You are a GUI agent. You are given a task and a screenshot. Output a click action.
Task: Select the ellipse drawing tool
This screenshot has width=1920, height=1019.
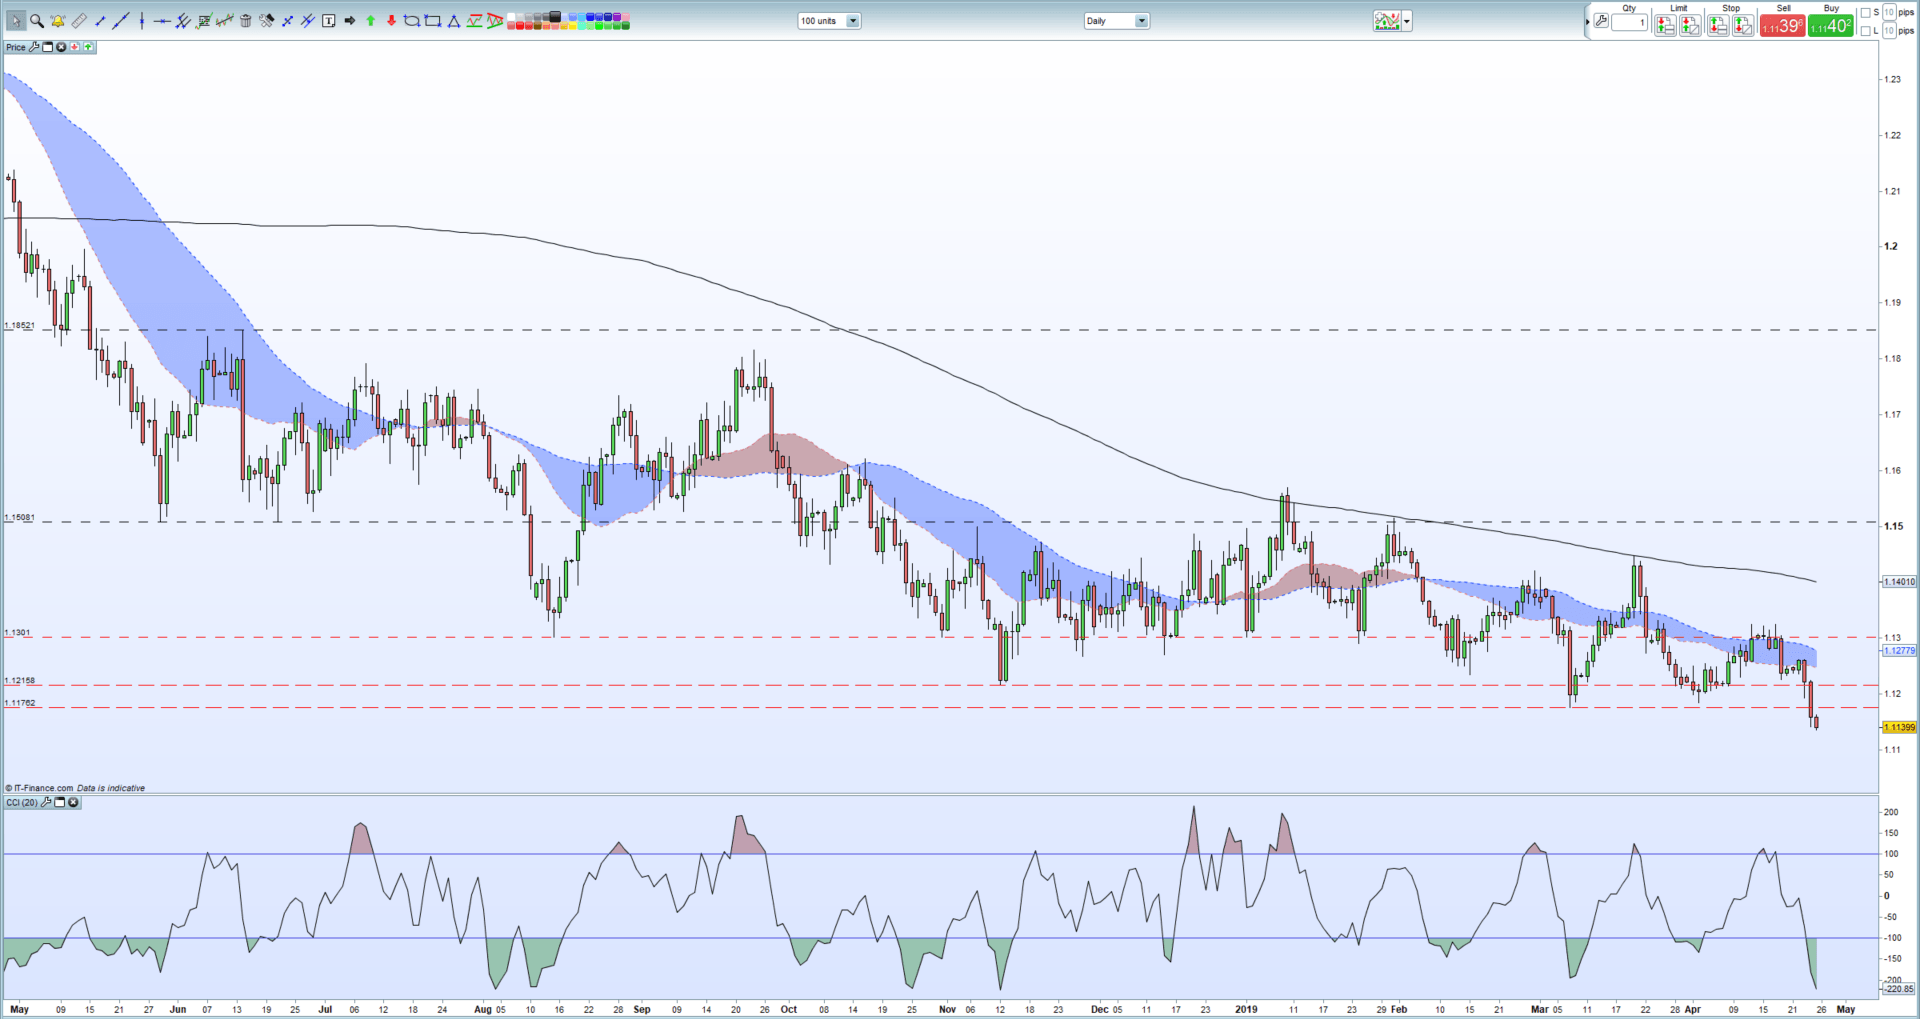click(x=411, y=20)
